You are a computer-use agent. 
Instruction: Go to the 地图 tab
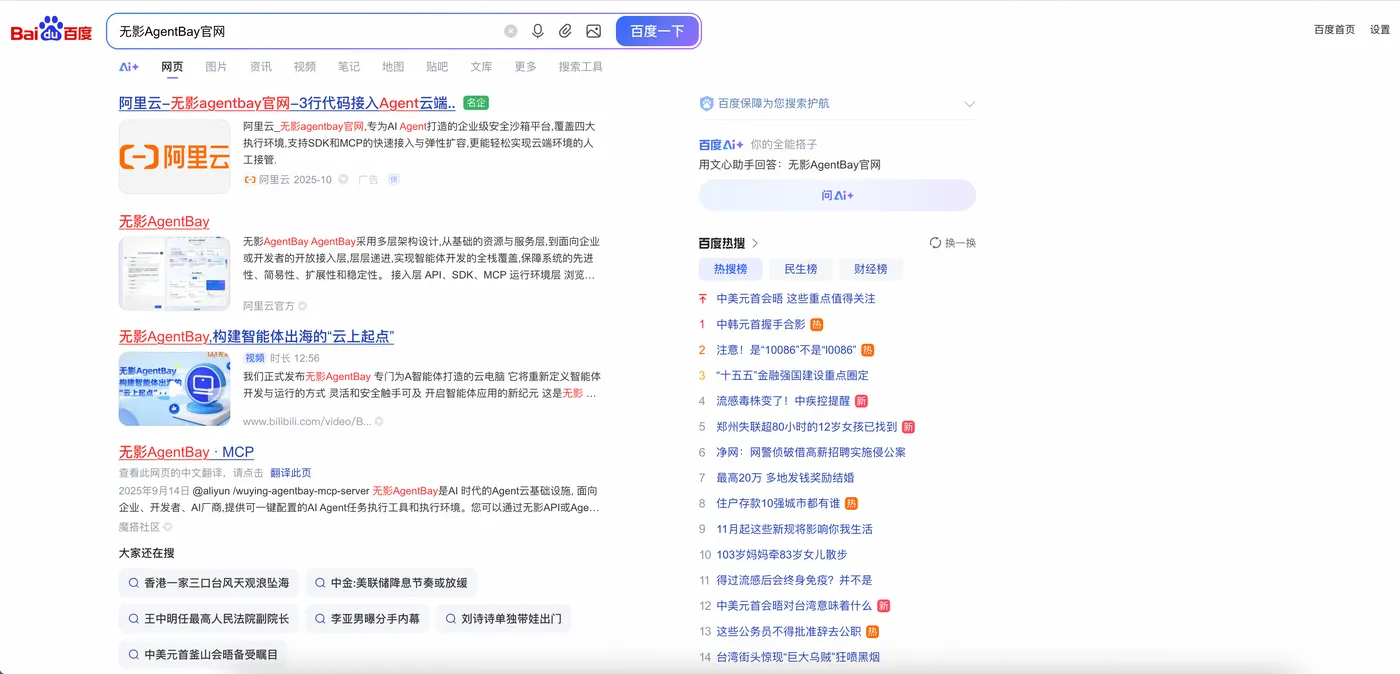click(x=393, y=67)
